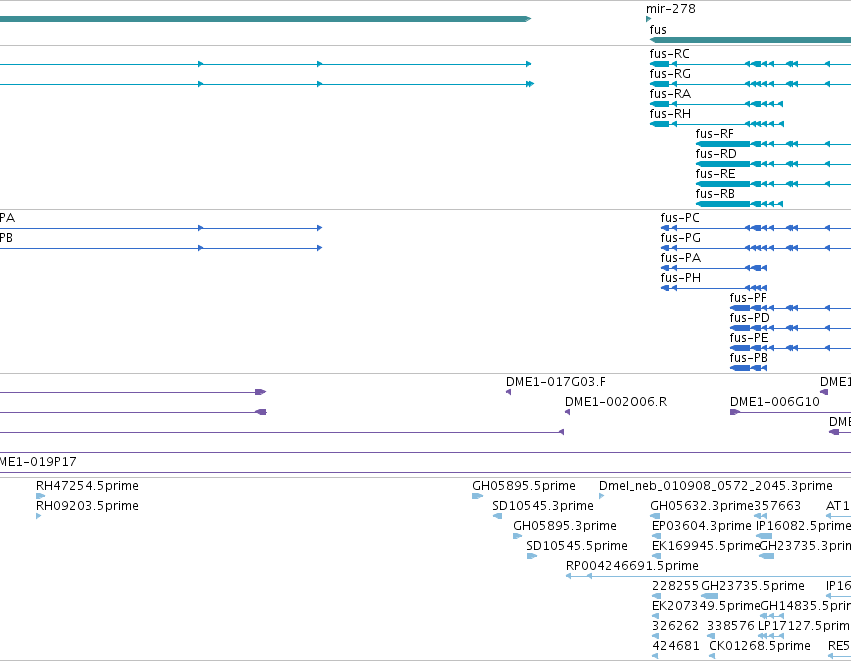Select EST GH05895.3prime
This screenshot has height=661, width=851.
[x=565, y=526]
